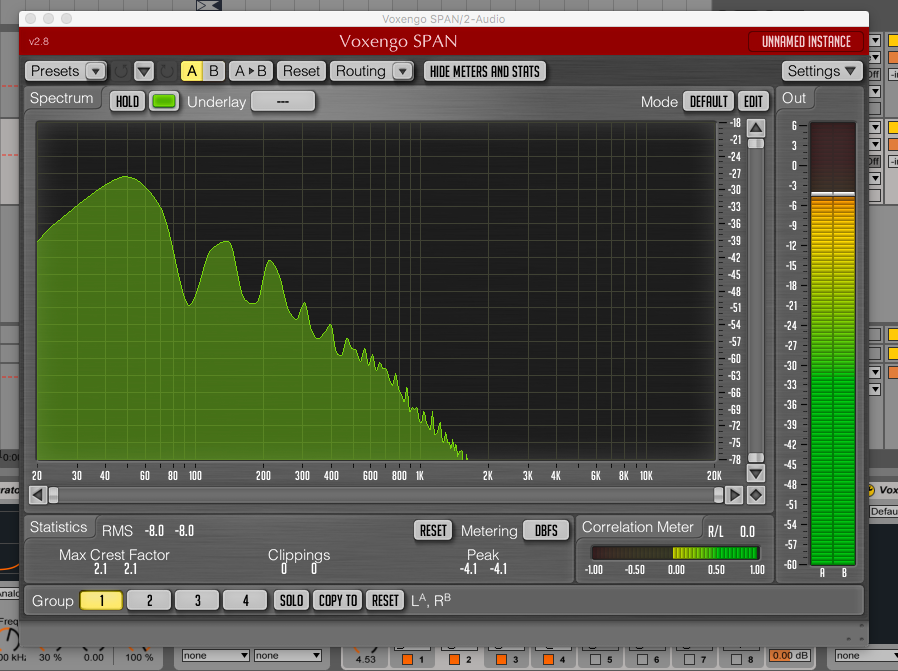Open the undo history dropdown arrow

coord(144,72)
